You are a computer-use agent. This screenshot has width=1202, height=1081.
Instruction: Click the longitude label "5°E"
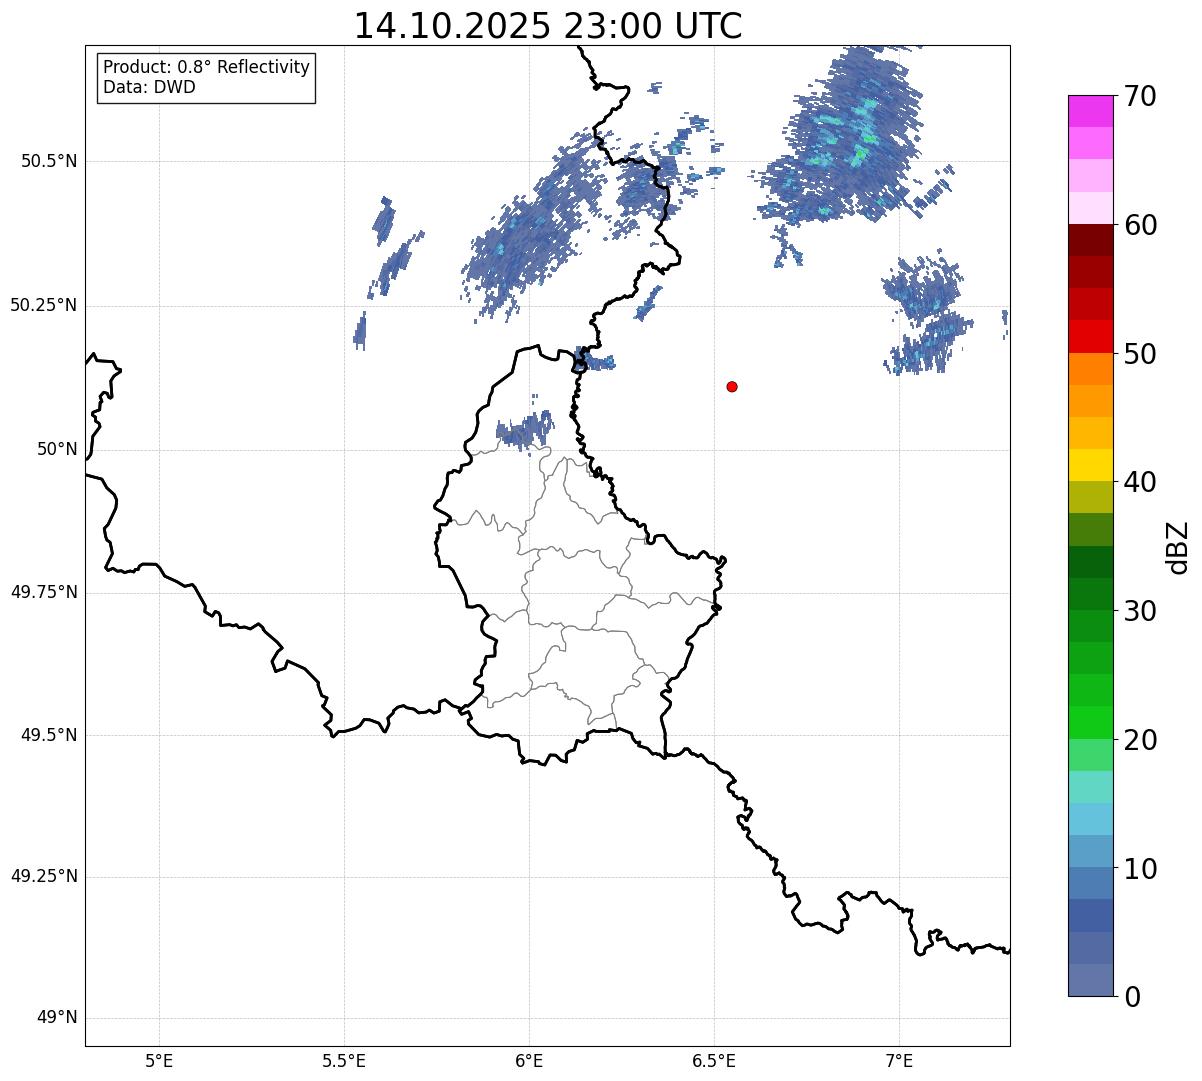159,1061
